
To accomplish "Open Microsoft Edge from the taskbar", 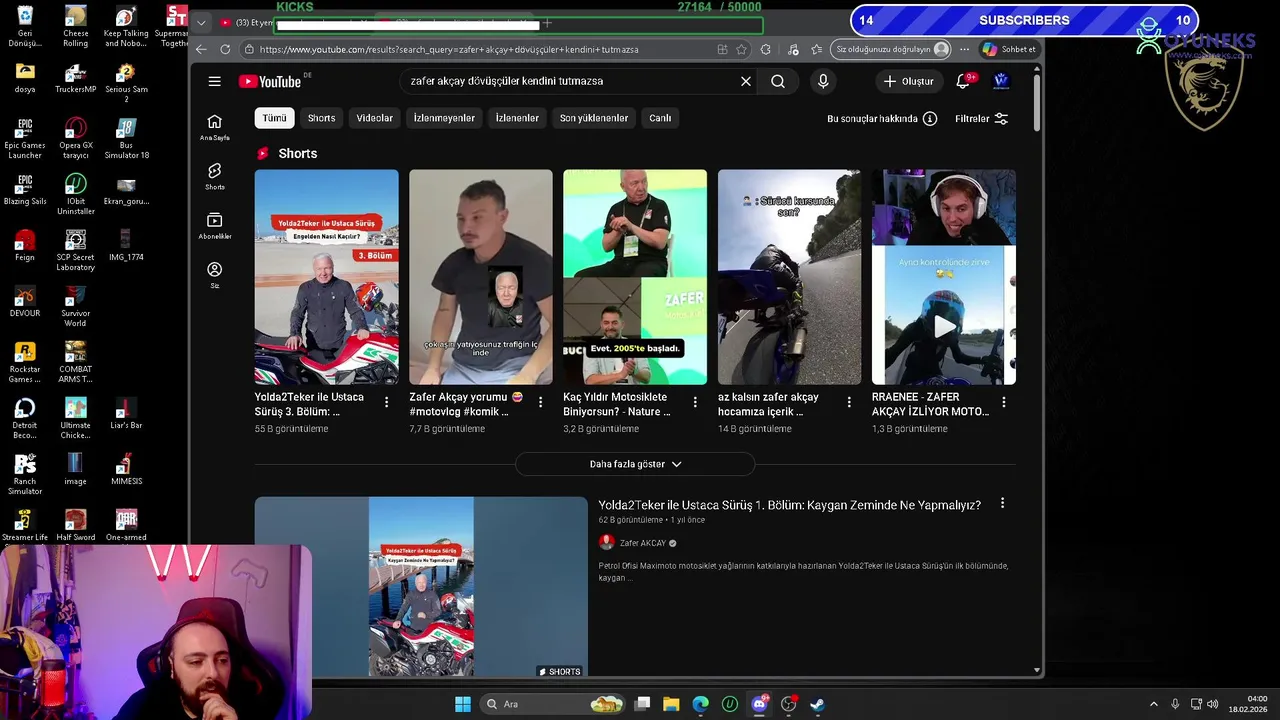I will coord(700,704).
